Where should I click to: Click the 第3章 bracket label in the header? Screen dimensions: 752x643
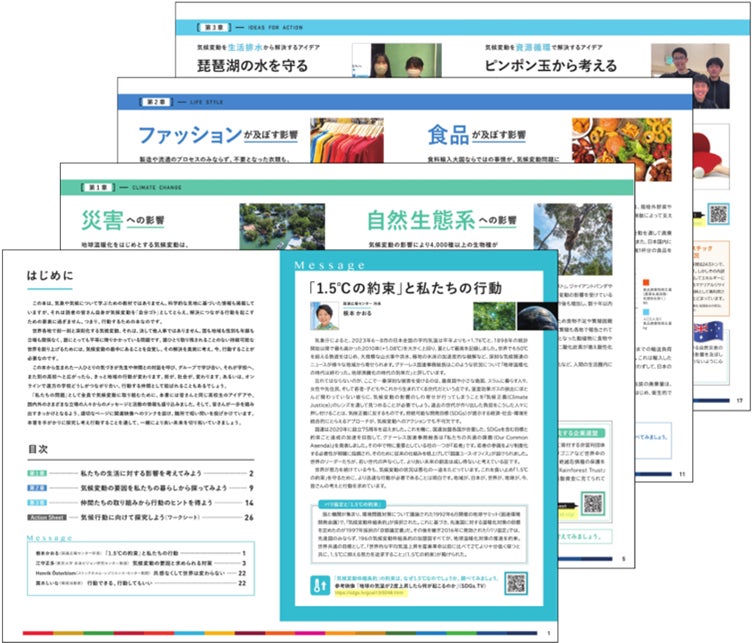pyautogui.click(x=214, y=27)
